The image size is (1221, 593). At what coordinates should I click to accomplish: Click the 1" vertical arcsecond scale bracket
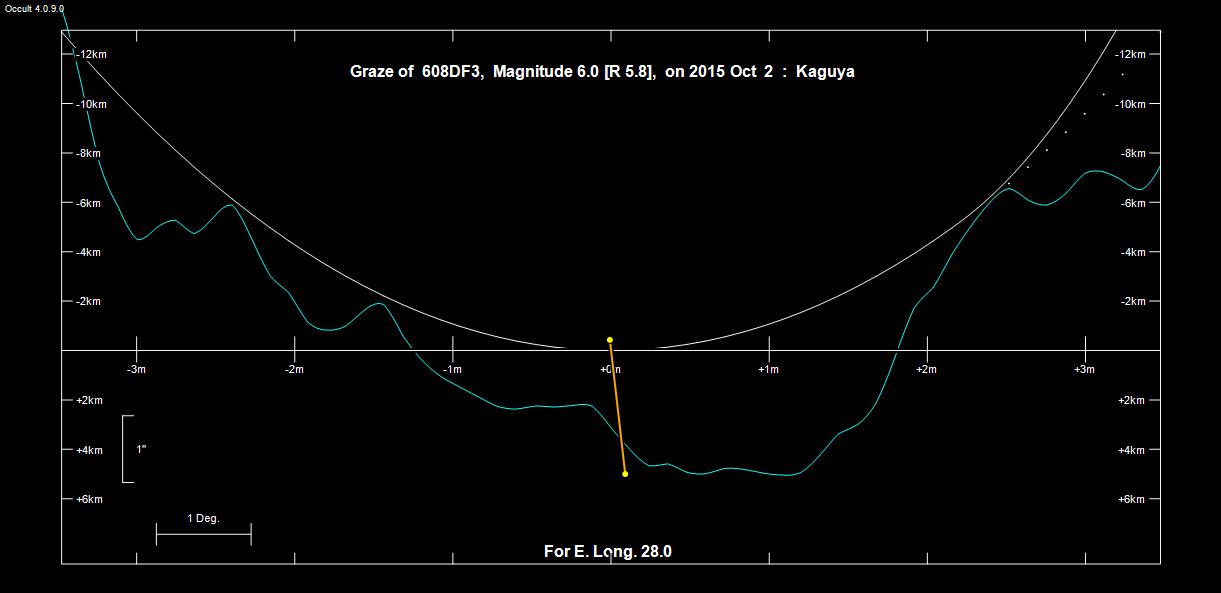pos(126,449)
